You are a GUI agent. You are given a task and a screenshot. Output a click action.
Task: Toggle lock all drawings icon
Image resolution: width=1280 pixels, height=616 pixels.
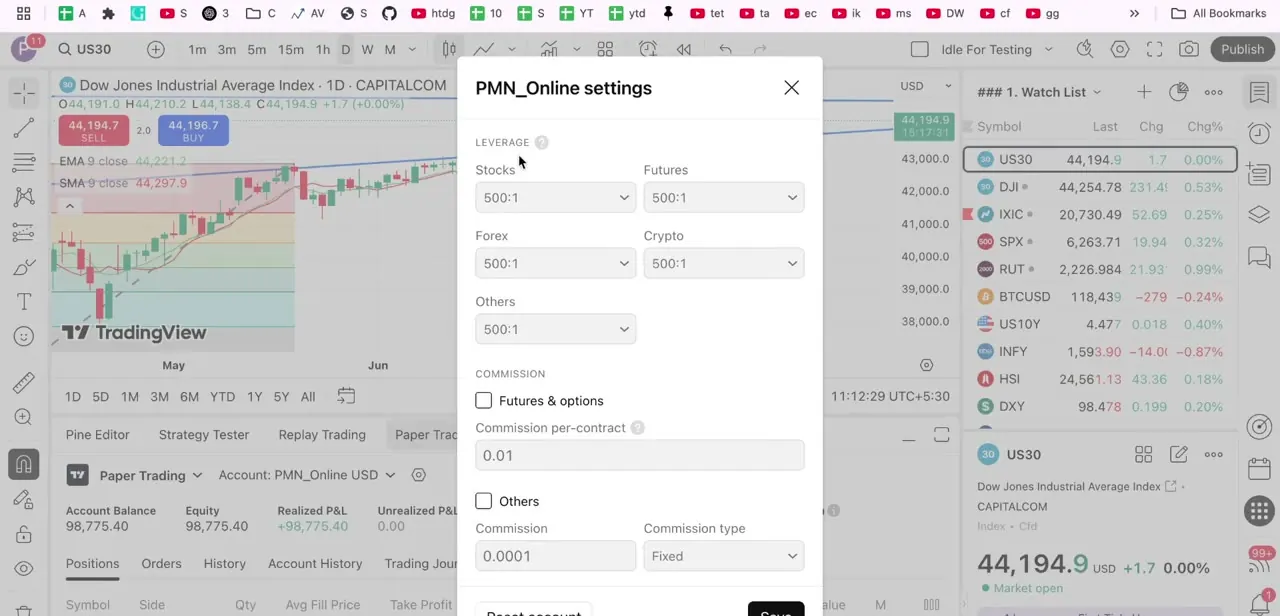[24, 534]
